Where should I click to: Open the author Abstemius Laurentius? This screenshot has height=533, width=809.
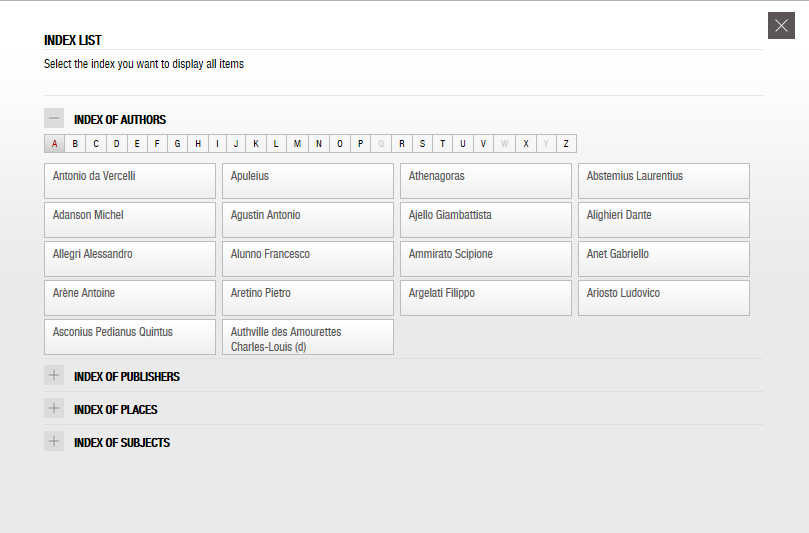(664, 181)
